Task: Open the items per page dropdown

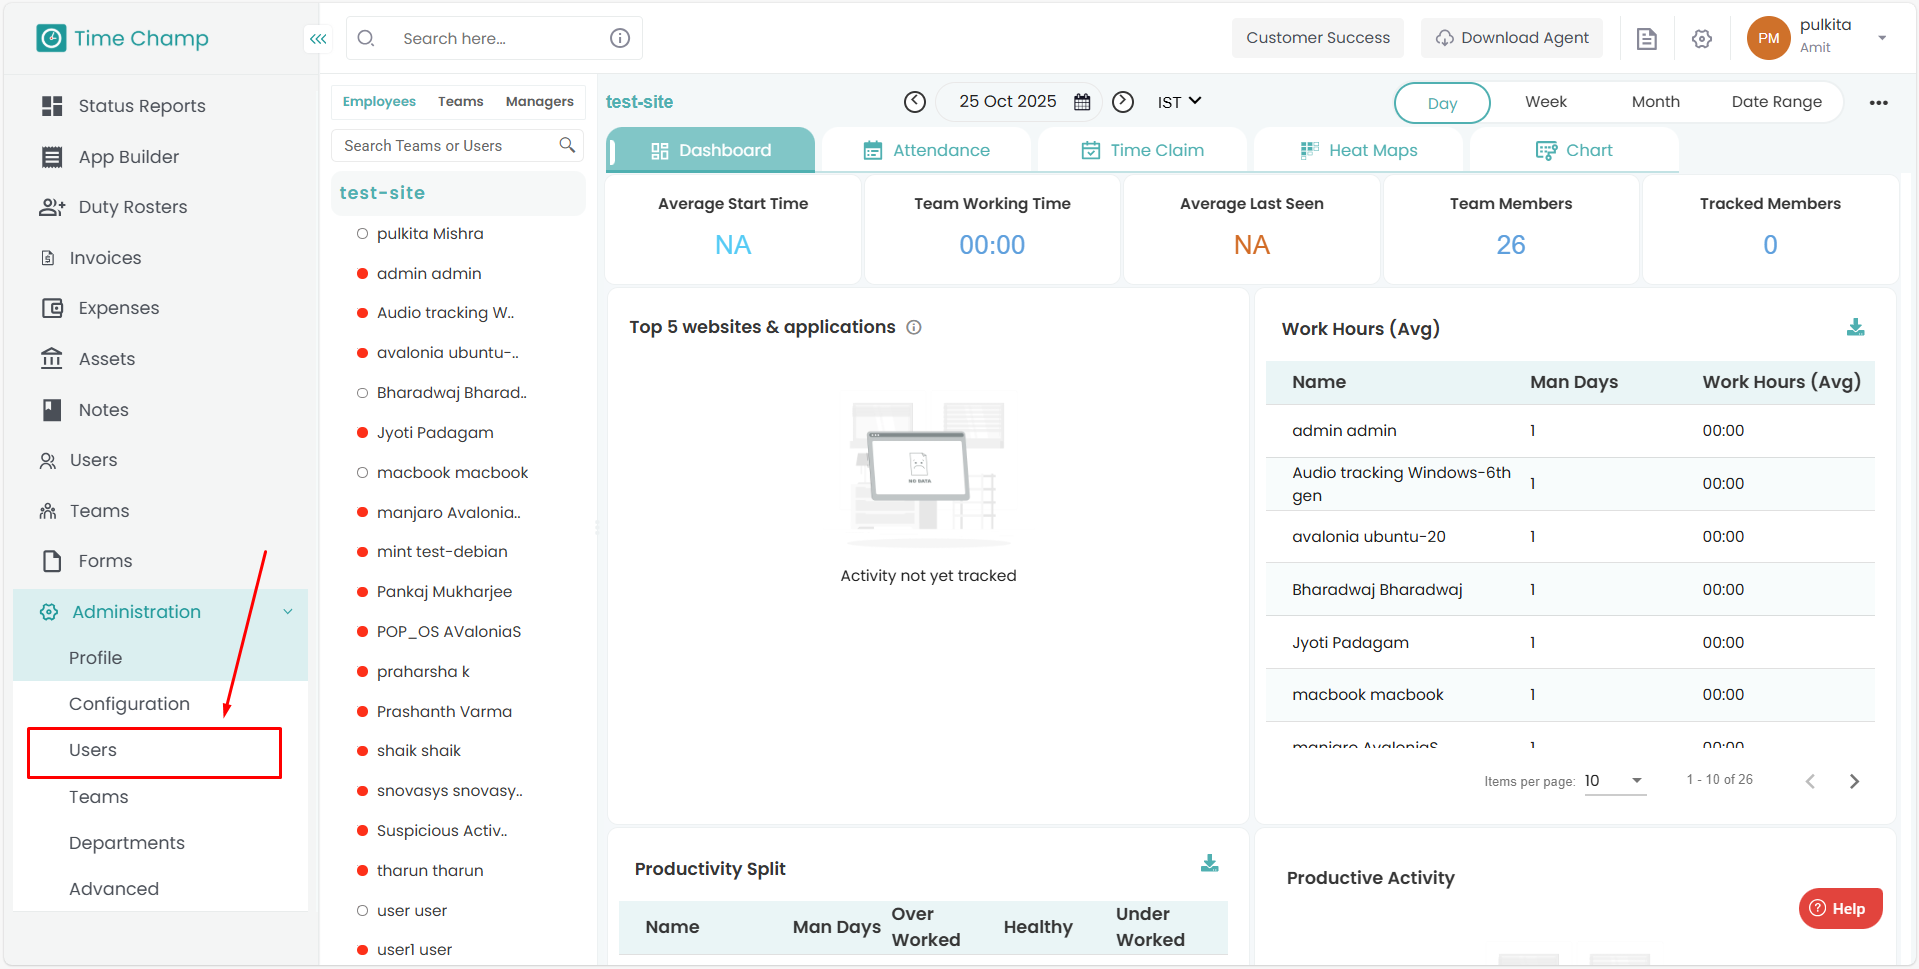Action: tap(1613, 781)
